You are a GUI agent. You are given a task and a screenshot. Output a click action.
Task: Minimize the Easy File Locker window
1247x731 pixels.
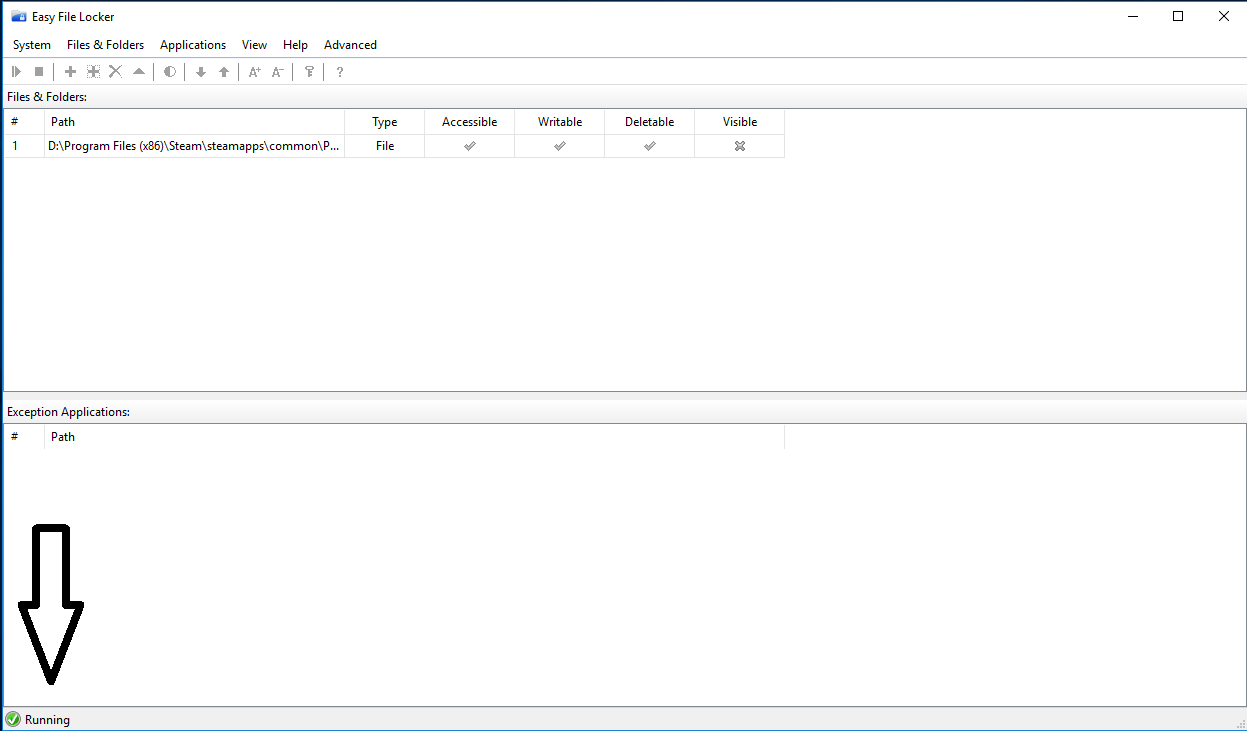coord(1132,16)
